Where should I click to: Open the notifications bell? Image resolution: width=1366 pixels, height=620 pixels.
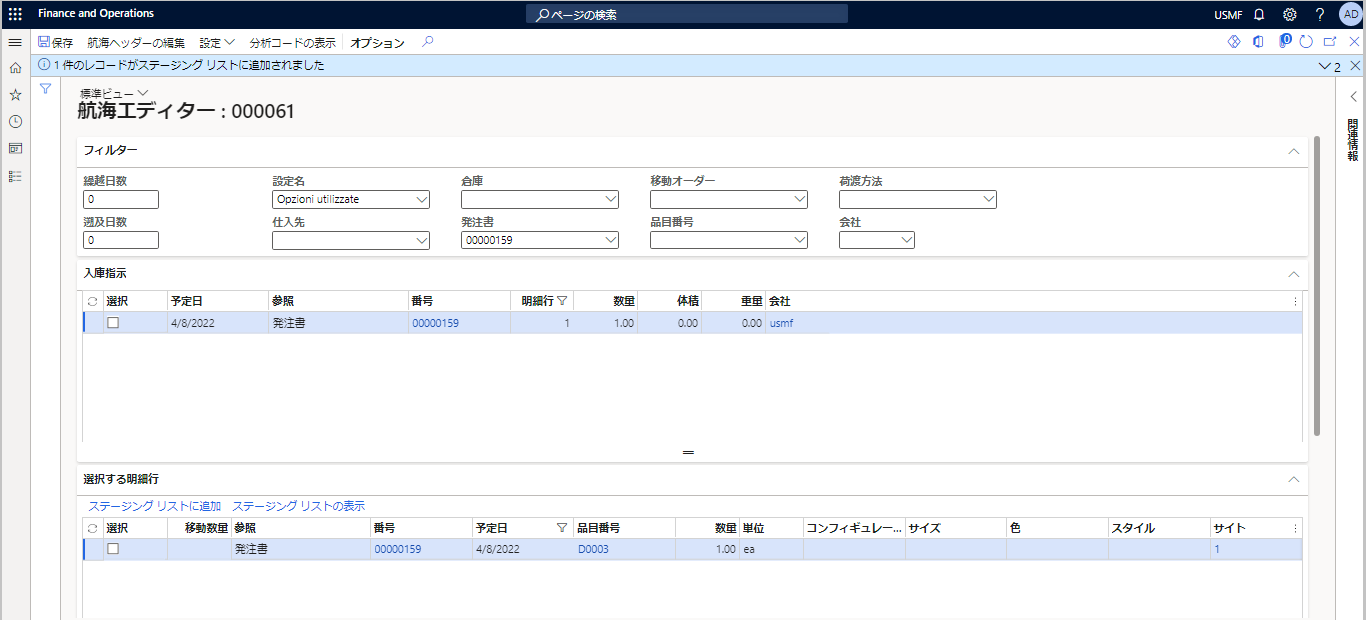point(1259,14)
